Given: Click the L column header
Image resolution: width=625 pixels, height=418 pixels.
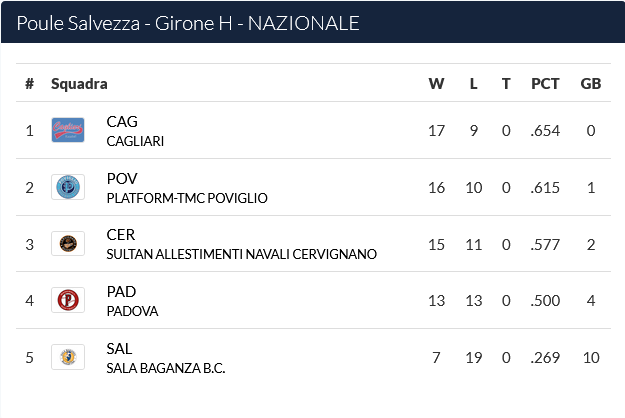Looking at the screenshot, I should [474, 84].
